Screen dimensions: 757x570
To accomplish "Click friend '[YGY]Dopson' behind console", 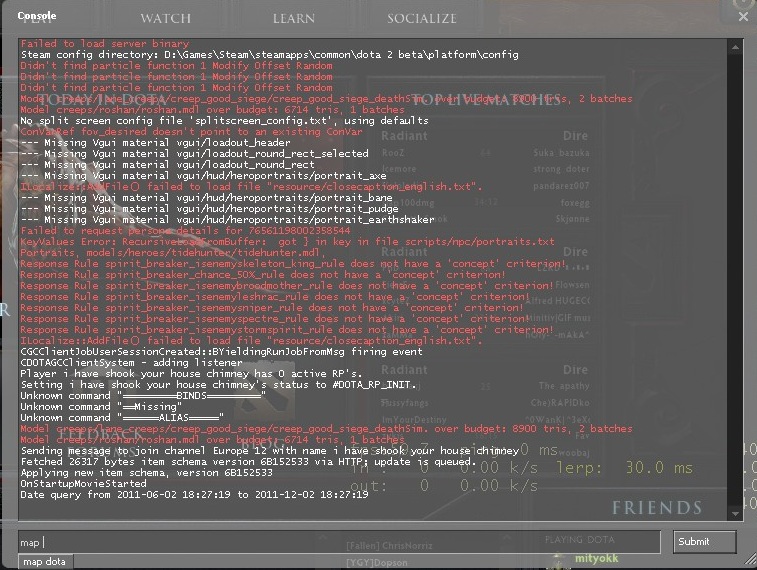I will click(x=377, y=563).
